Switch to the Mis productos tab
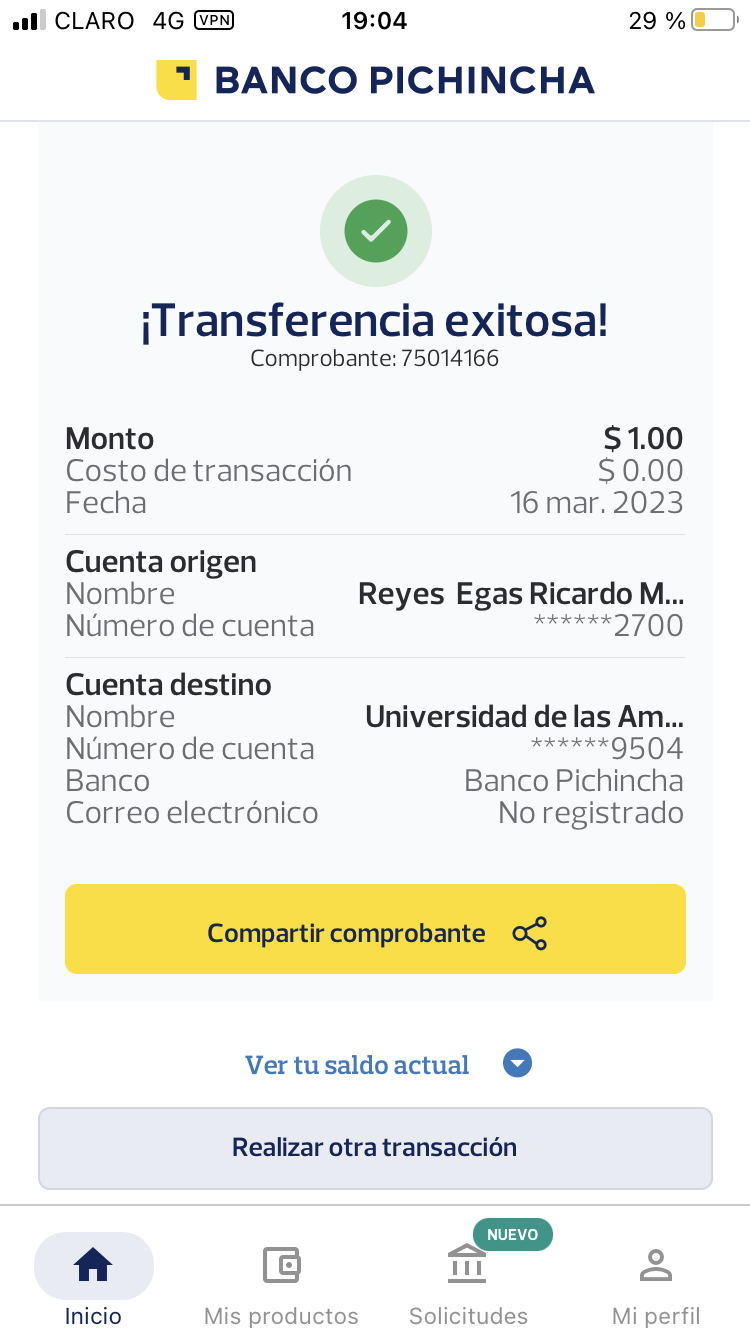 tap(281, 1315)
